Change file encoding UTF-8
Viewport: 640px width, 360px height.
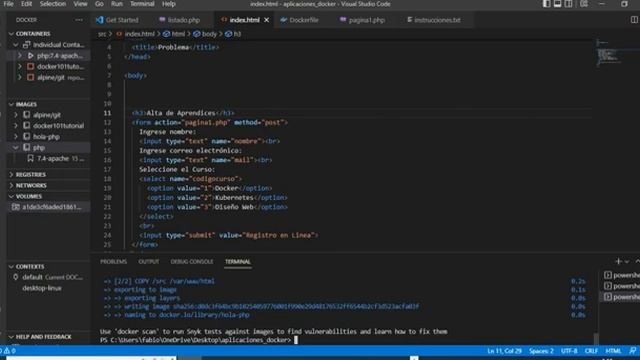569,351
